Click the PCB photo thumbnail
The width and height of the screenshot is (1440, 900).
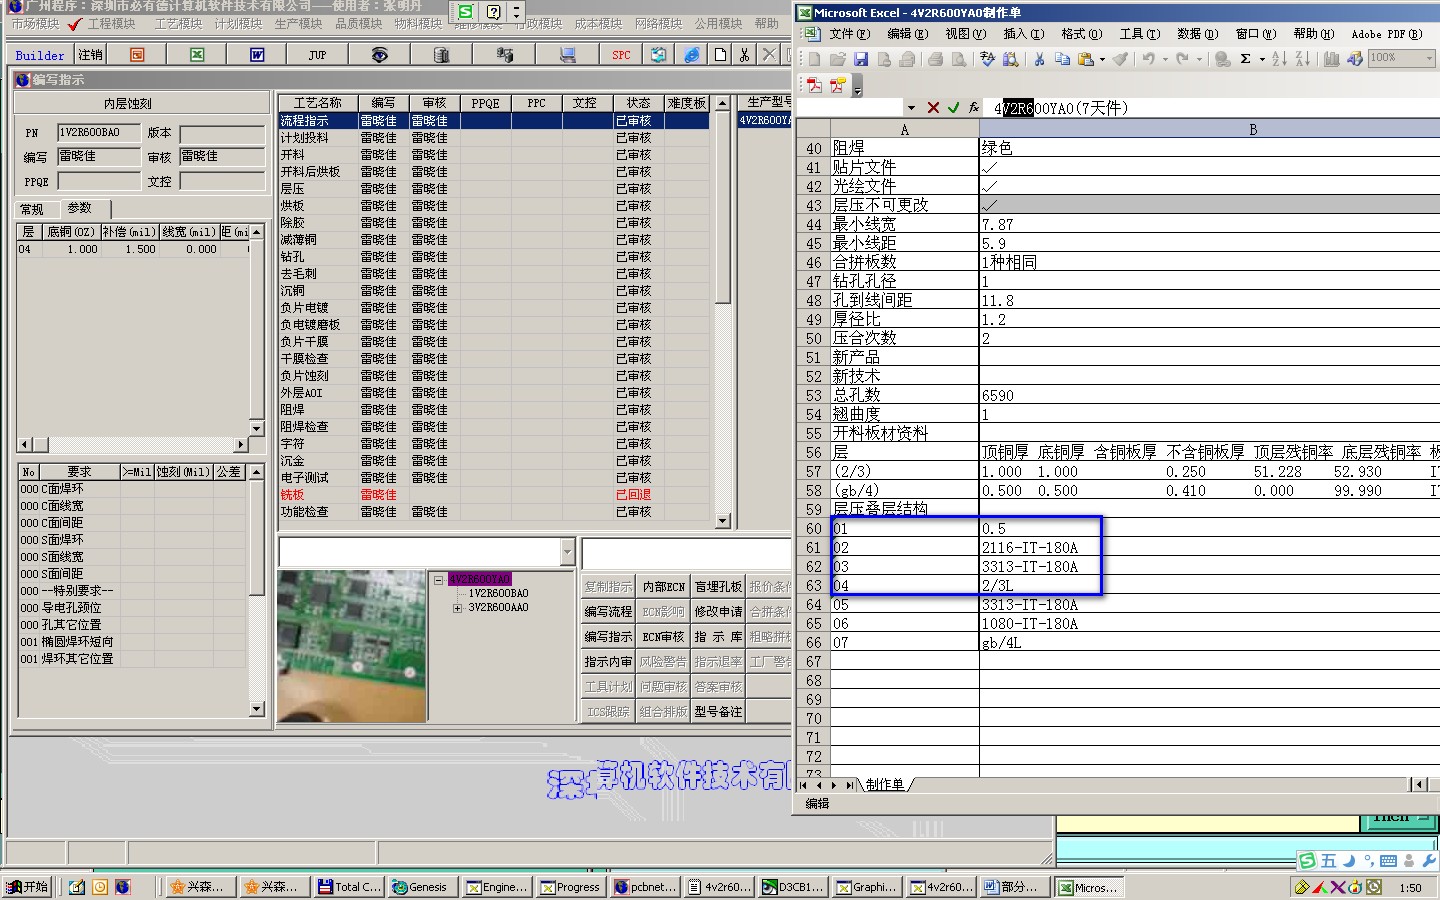coord(351,646)
